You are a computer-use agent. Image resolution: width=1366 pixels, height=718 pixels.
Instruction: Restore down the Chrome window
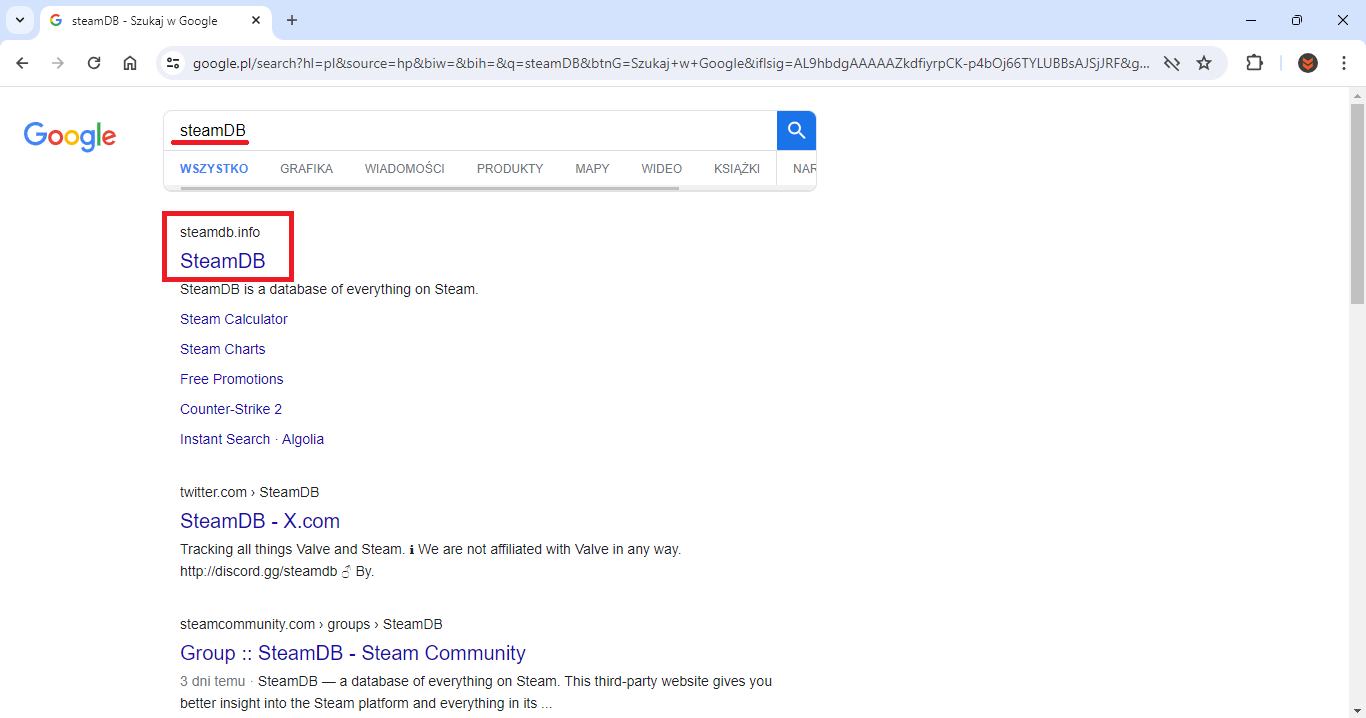(x=1297, y=20)
